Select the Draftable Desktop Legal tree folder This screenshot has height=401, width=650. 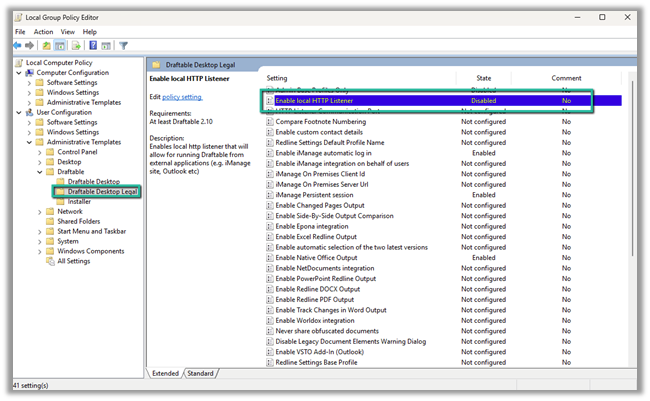102,192
